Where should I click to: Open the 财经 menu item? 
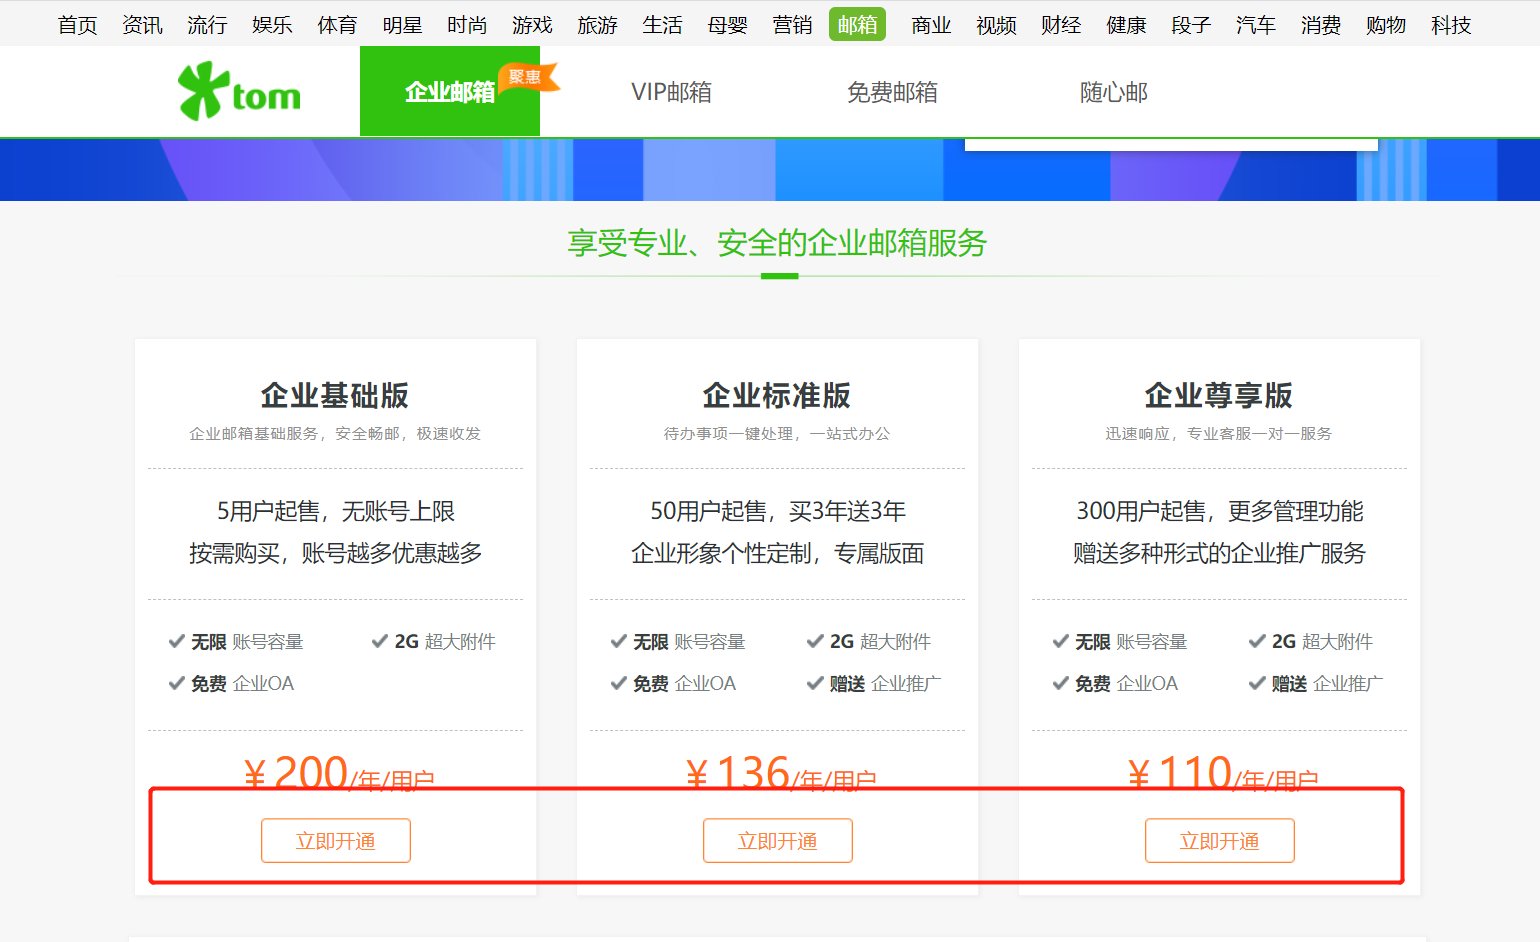1060,25
